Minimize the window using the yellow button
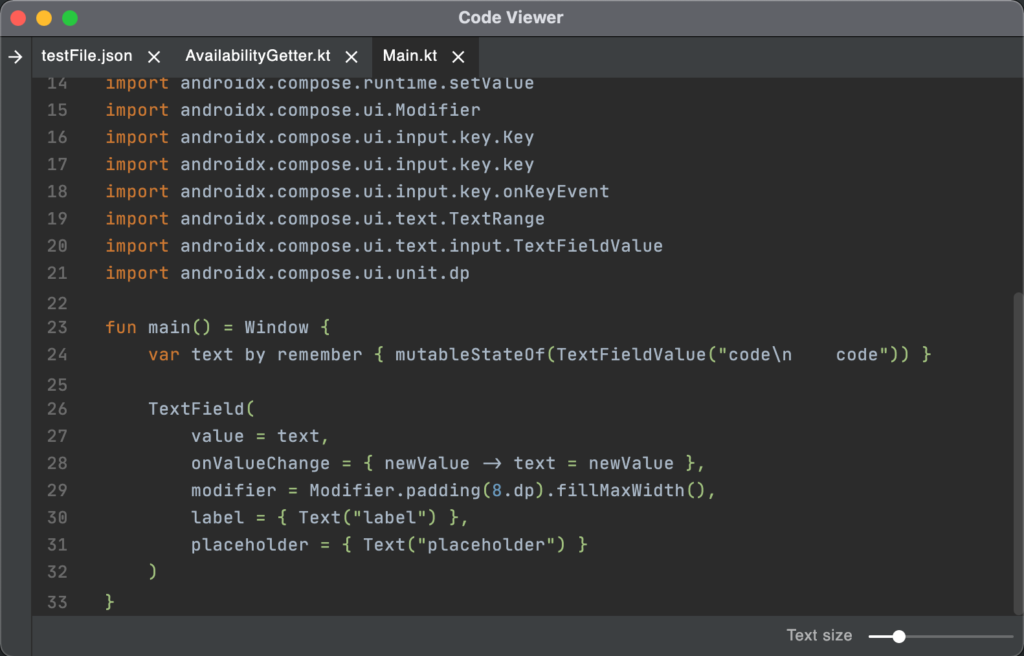The width and height of the screenshot is (1024, 656). pyautogui.click(x=44, y=18)
